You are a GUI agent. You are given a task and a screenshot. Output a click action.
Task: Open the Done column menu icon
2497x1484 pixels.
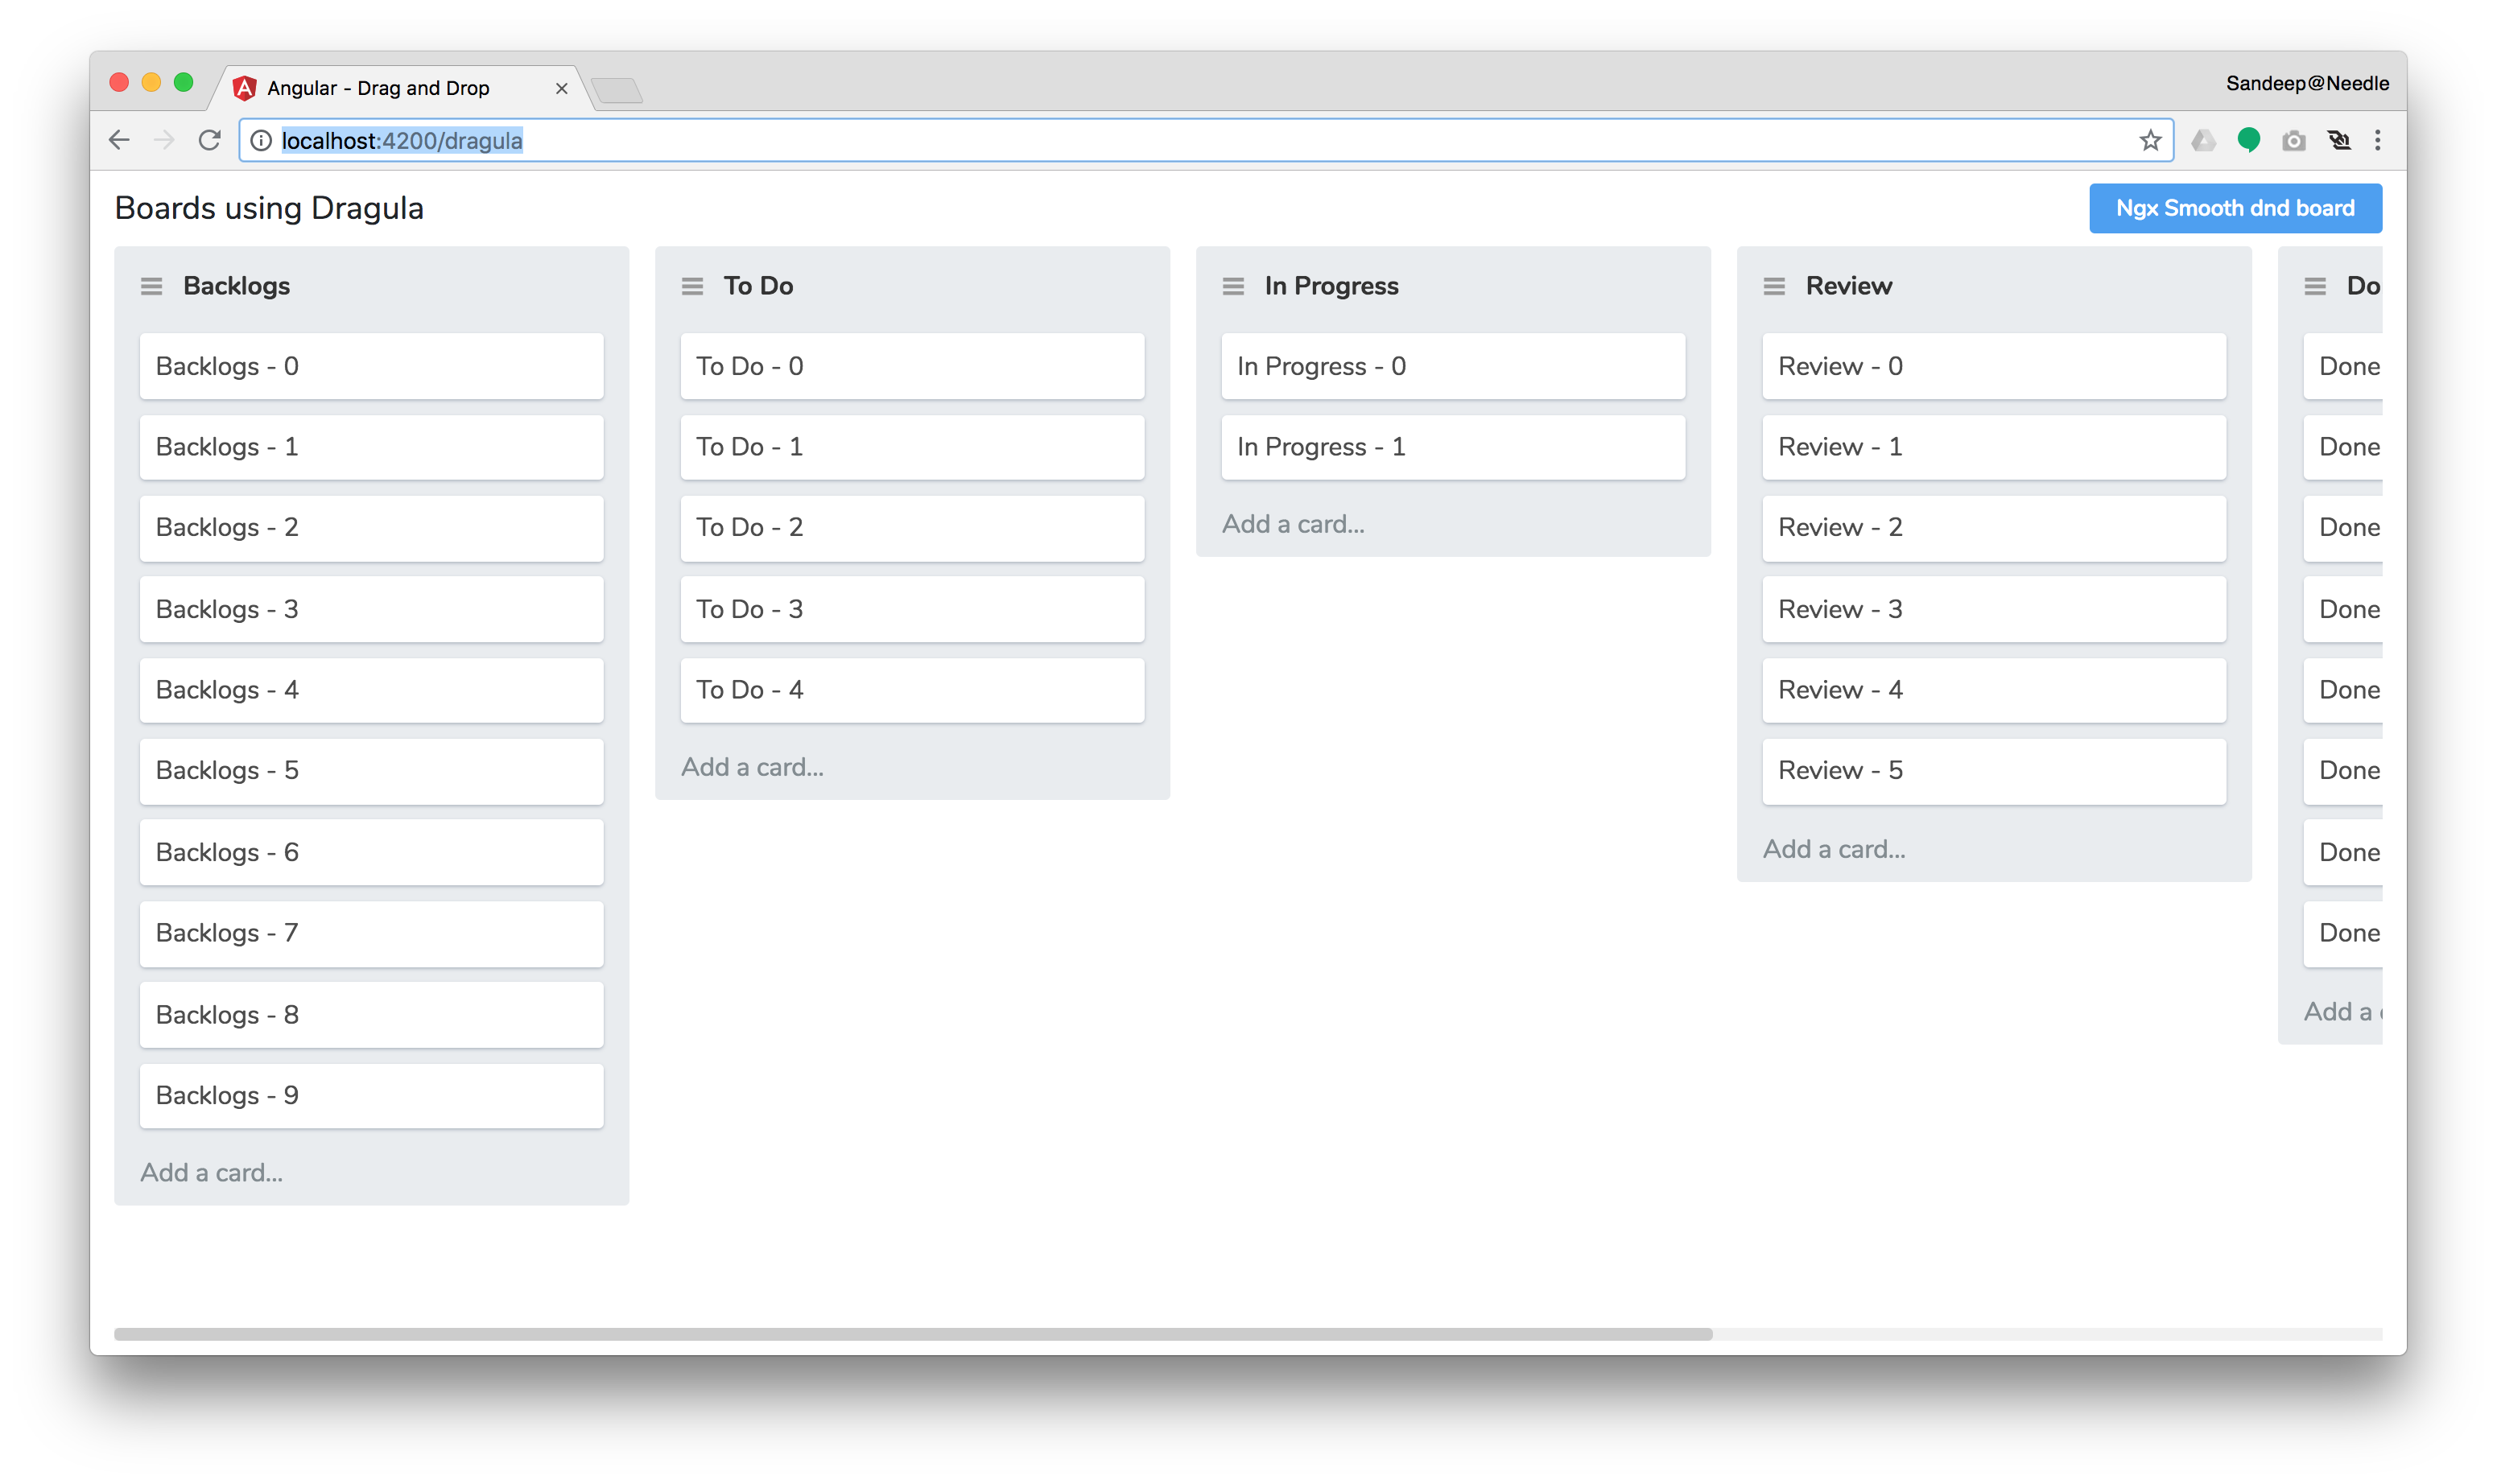[2316, 286]
